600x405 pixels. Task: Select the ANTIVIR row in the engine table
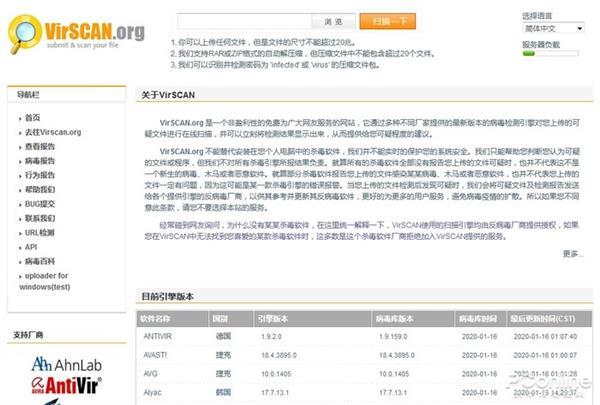pyautogui.click(x=364, y=336)
